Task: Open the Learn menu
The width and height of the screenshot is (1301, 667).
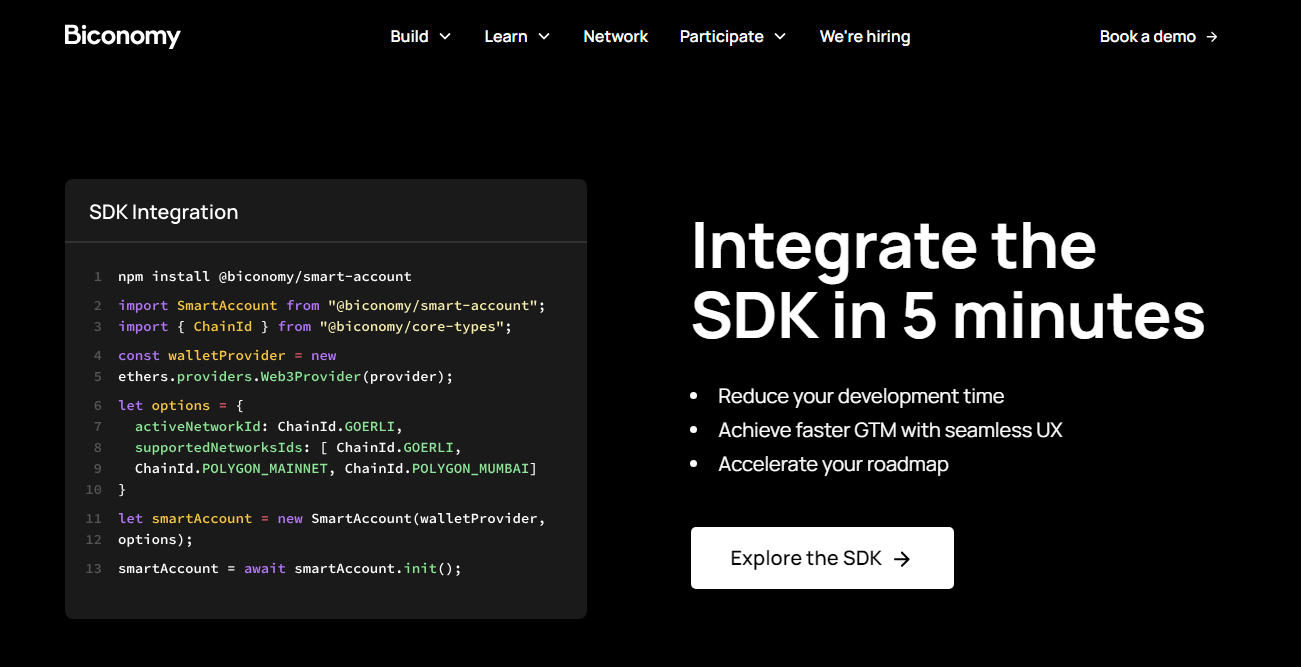Action: [x=517, y=36]
